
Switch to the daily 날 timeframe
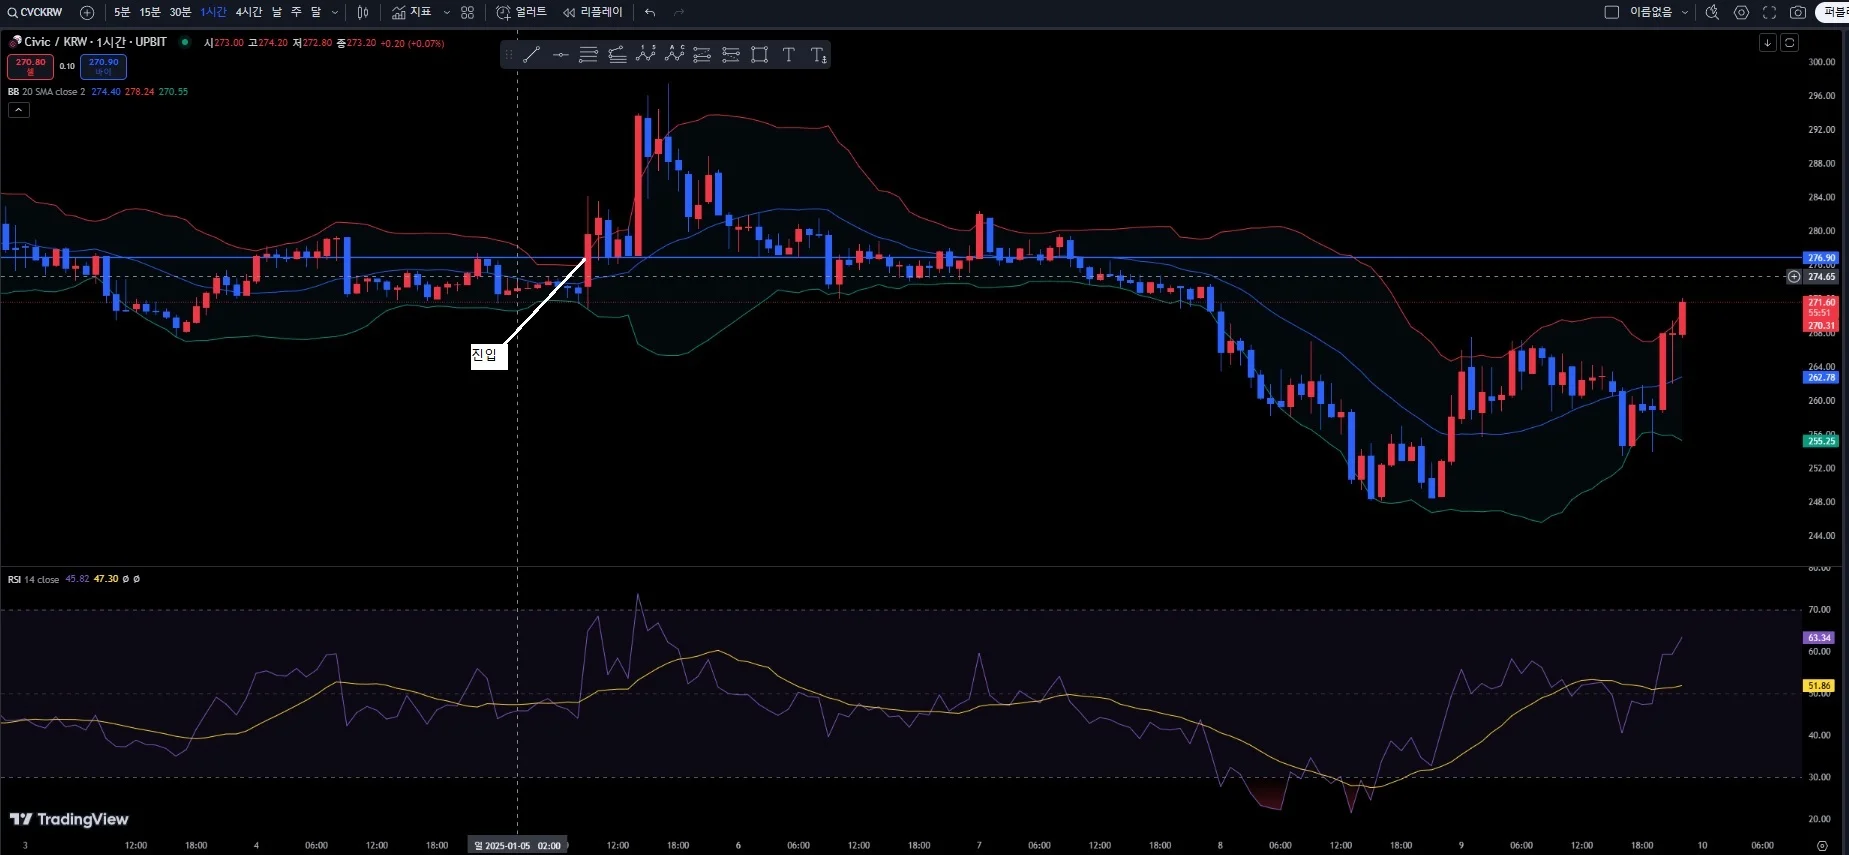tap(277, 12)
